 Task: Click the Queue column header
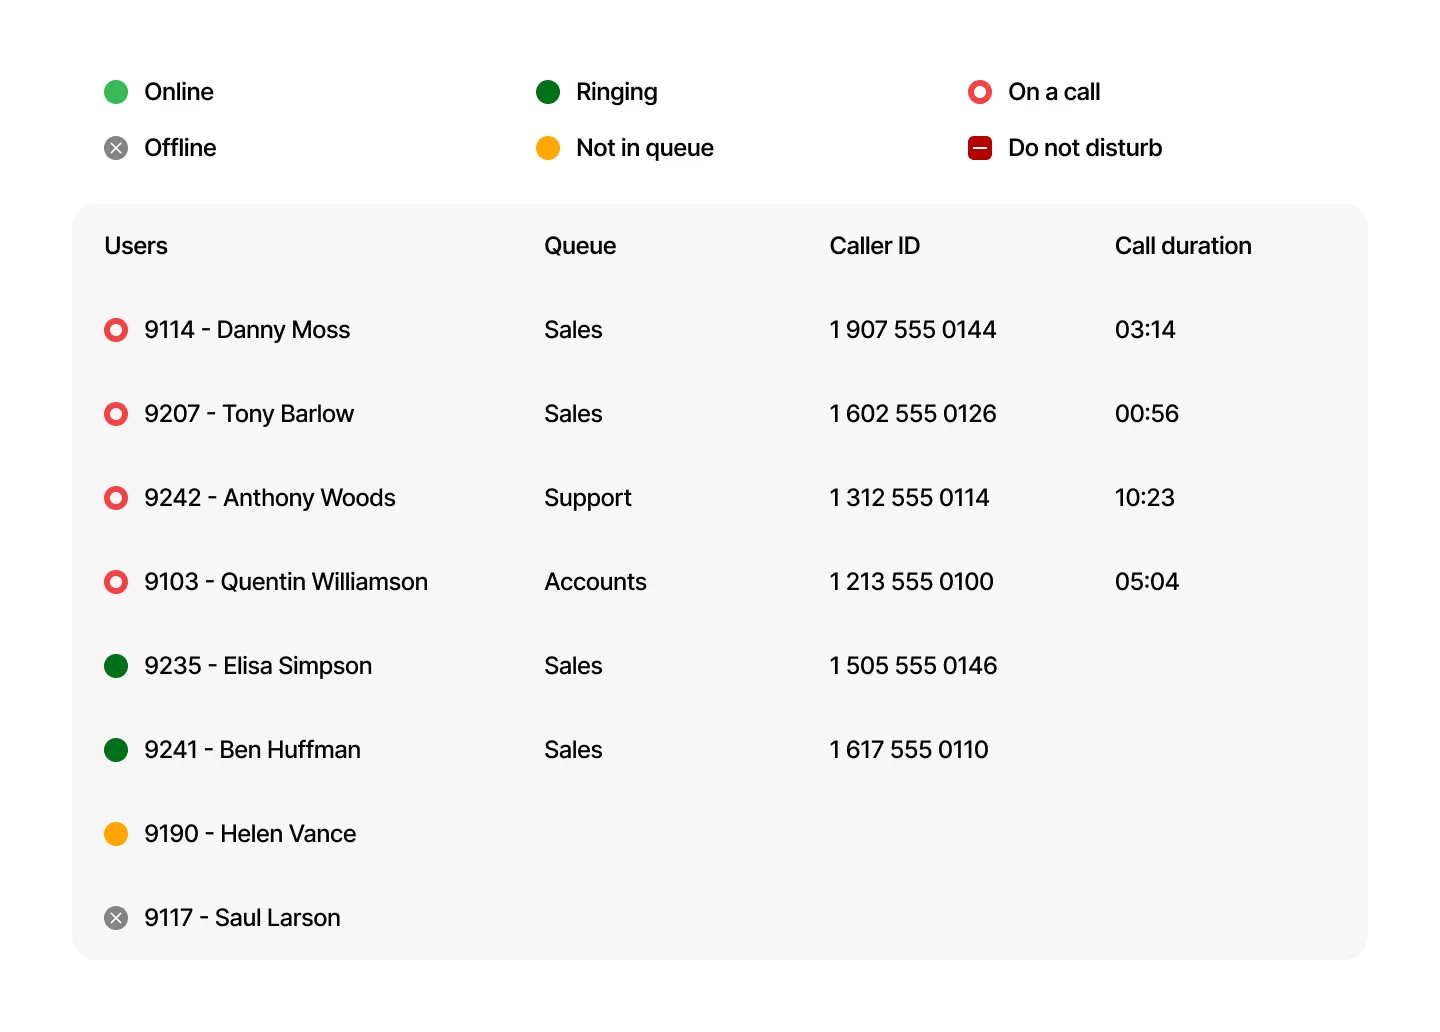click(x=580, y=246)
